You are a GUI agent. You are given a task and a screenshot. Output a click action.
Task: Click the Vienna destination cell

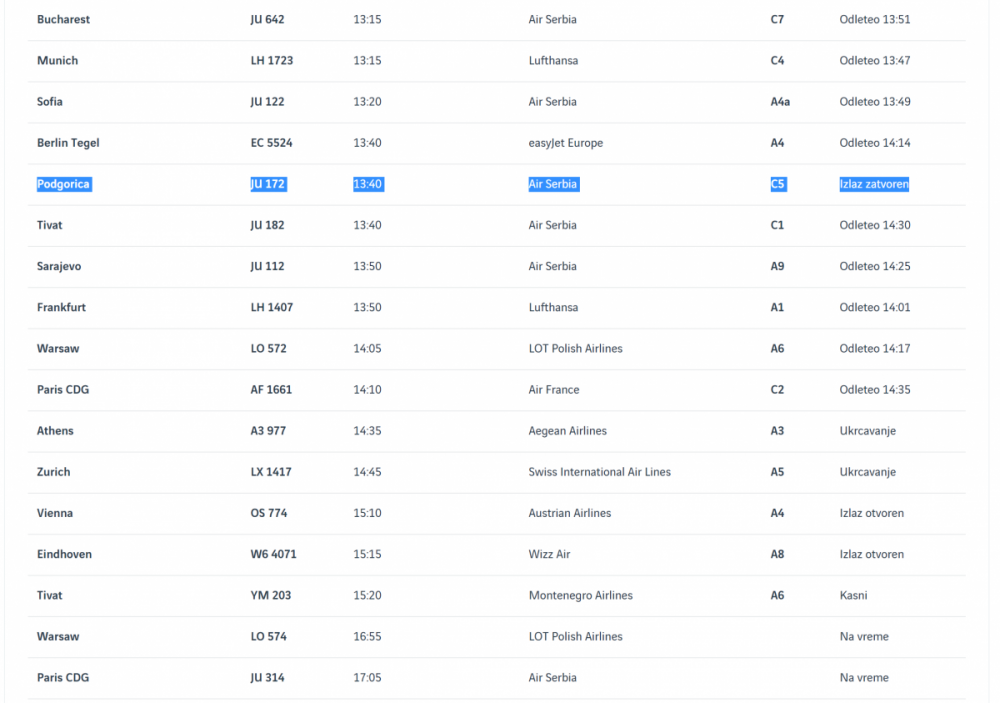click(x=55, y=513)
